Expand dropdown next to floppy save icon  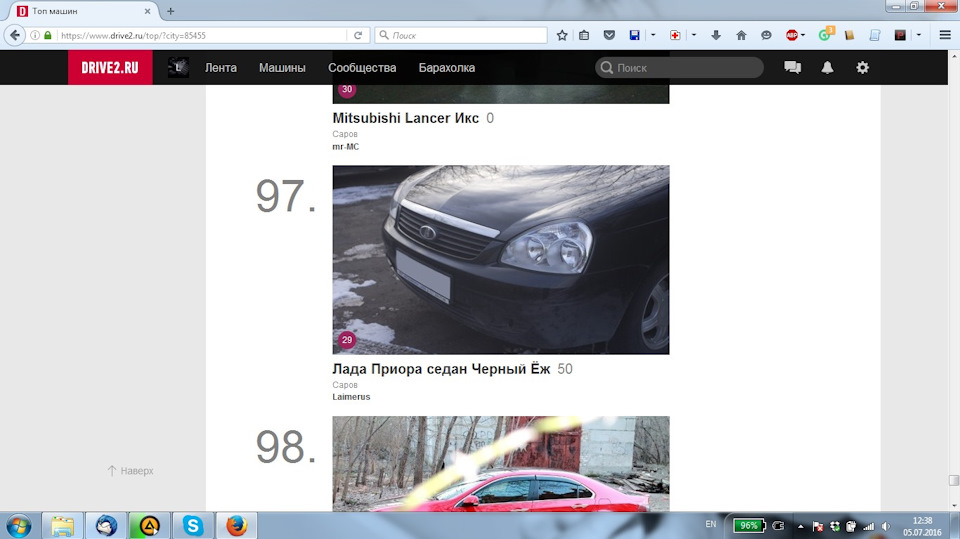tap(653, 36)
